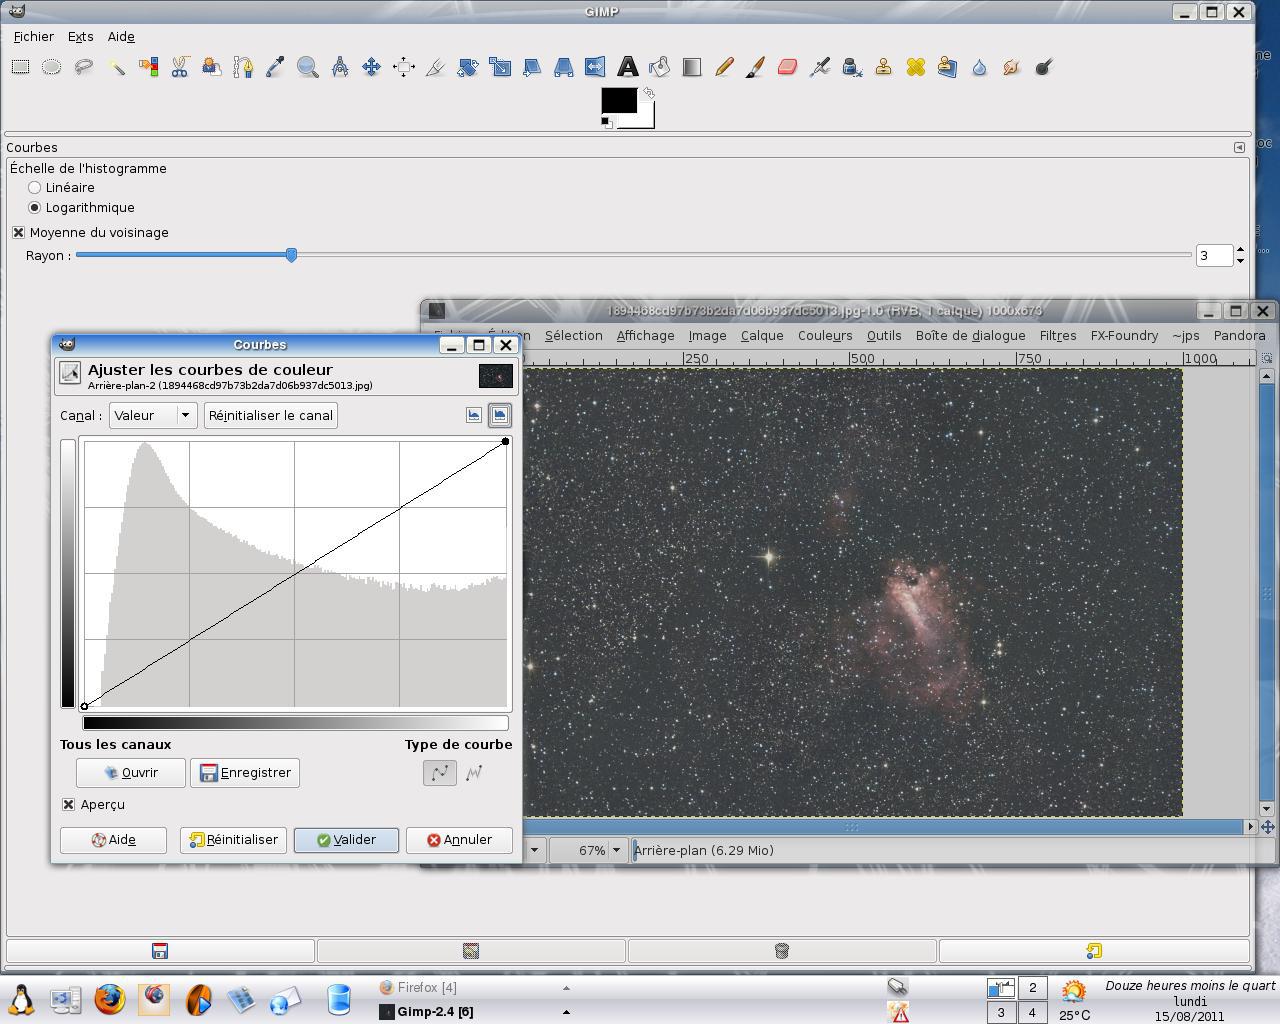Open the Filtres menu

pos(1057,335)
